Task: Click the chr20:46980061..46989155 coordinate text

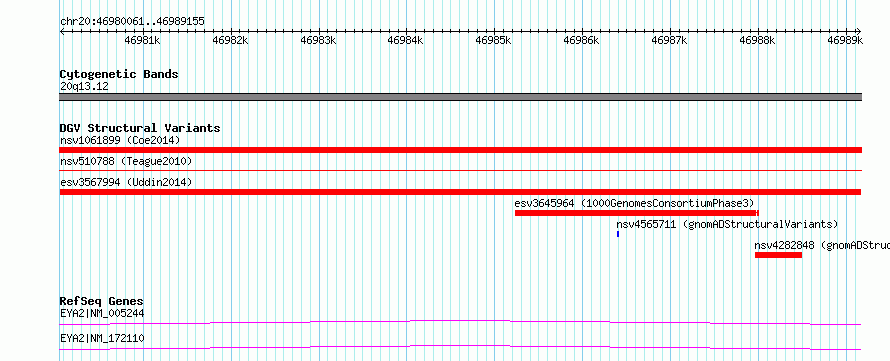Action: [x=132, y=22]
